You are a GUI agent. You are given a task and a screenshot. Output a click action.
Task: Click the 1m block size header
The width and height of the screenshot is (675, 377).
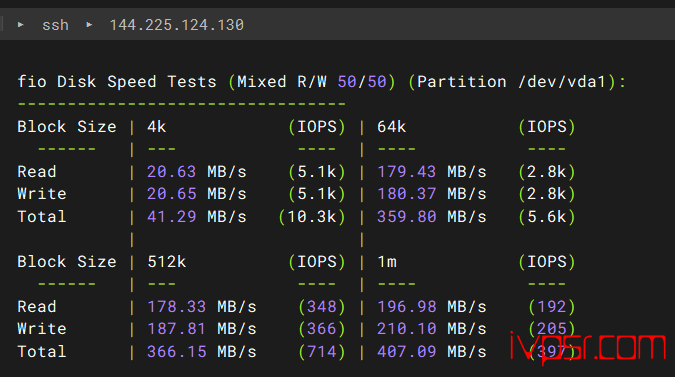click(x=387, y=262)
